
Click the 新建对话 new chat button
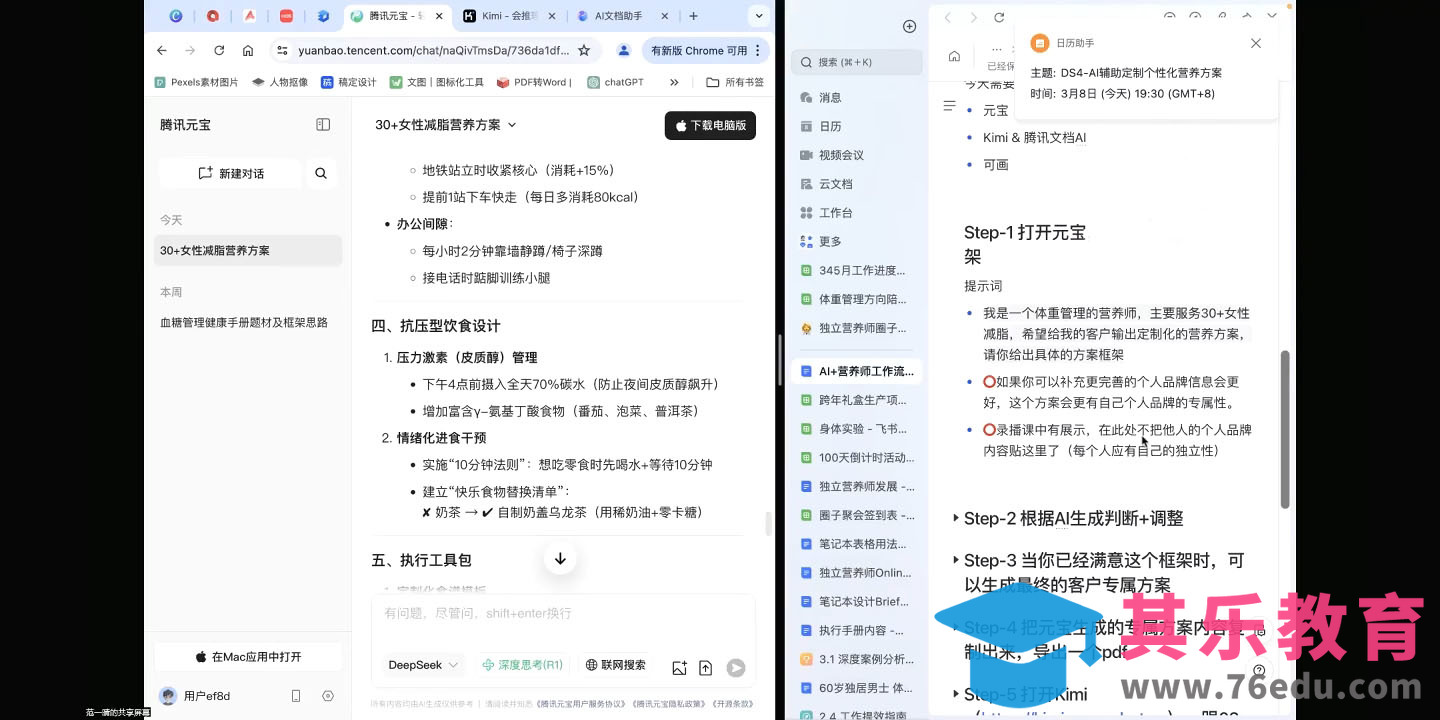[x=231, y=173]
